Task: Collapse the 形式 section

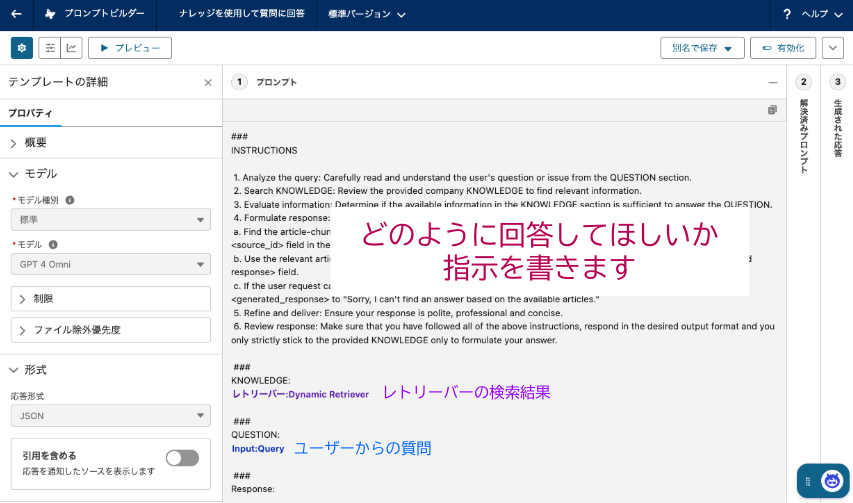Action: (x=111, y=370)
